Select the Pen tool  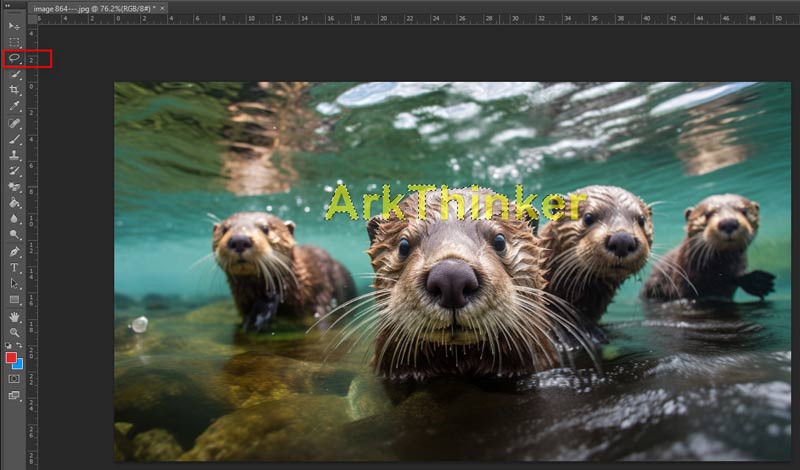pos(14,252)
